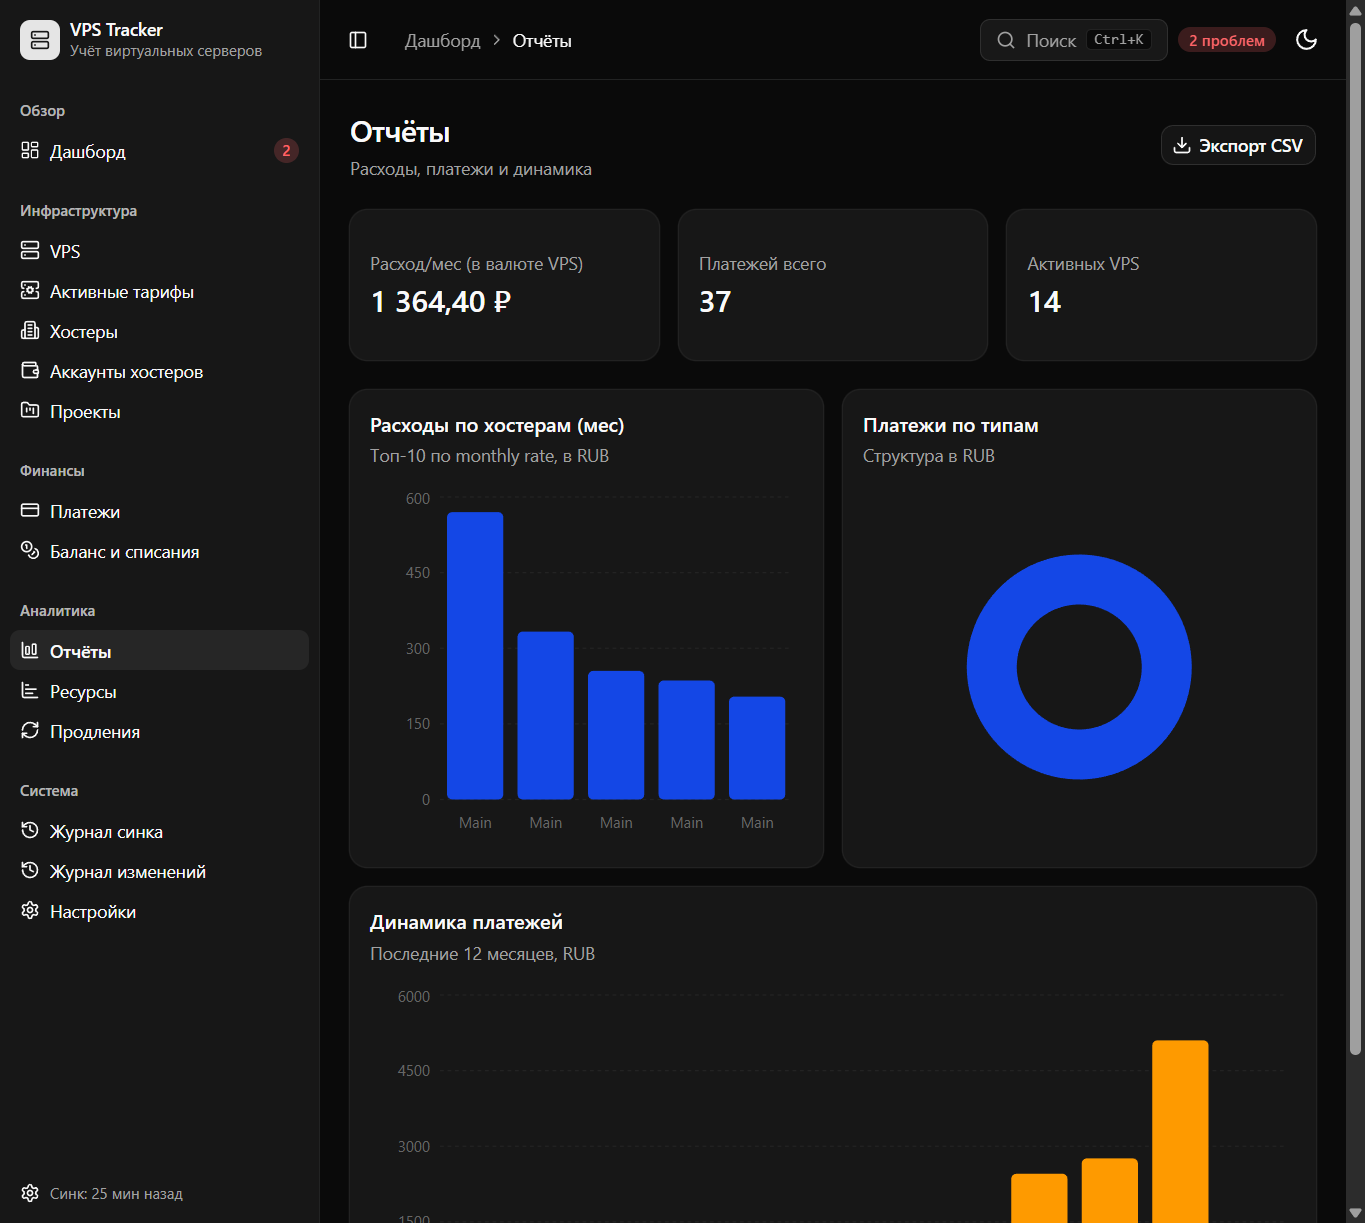Screen dimensions: 1365x1223
Task: Open the Хостеры section
Action: (x=159, y=331)
